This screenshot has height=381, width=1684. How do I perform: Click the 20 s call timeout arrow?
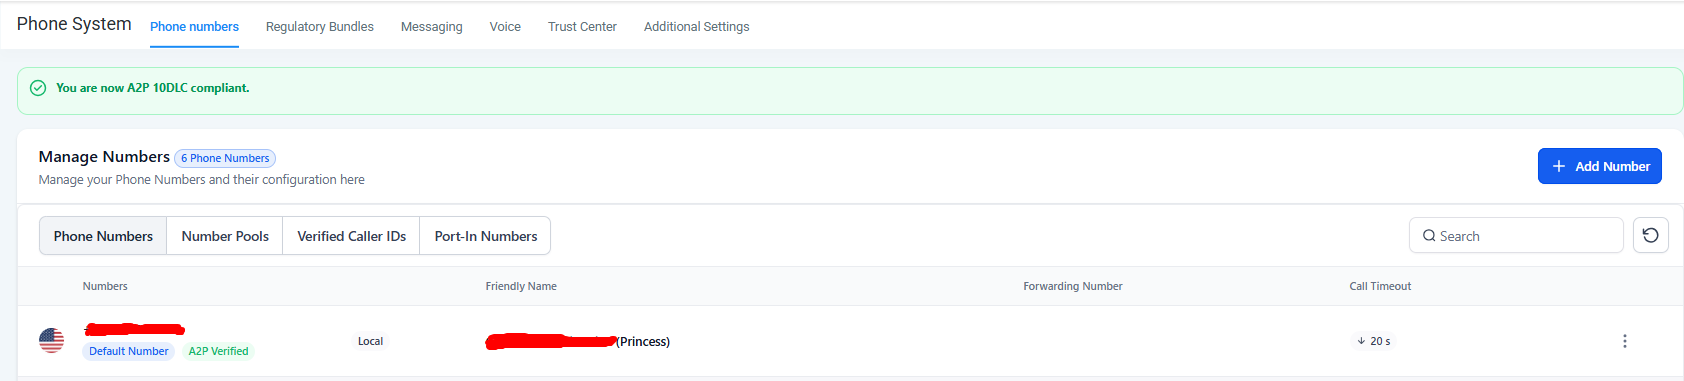point(1361,341)
